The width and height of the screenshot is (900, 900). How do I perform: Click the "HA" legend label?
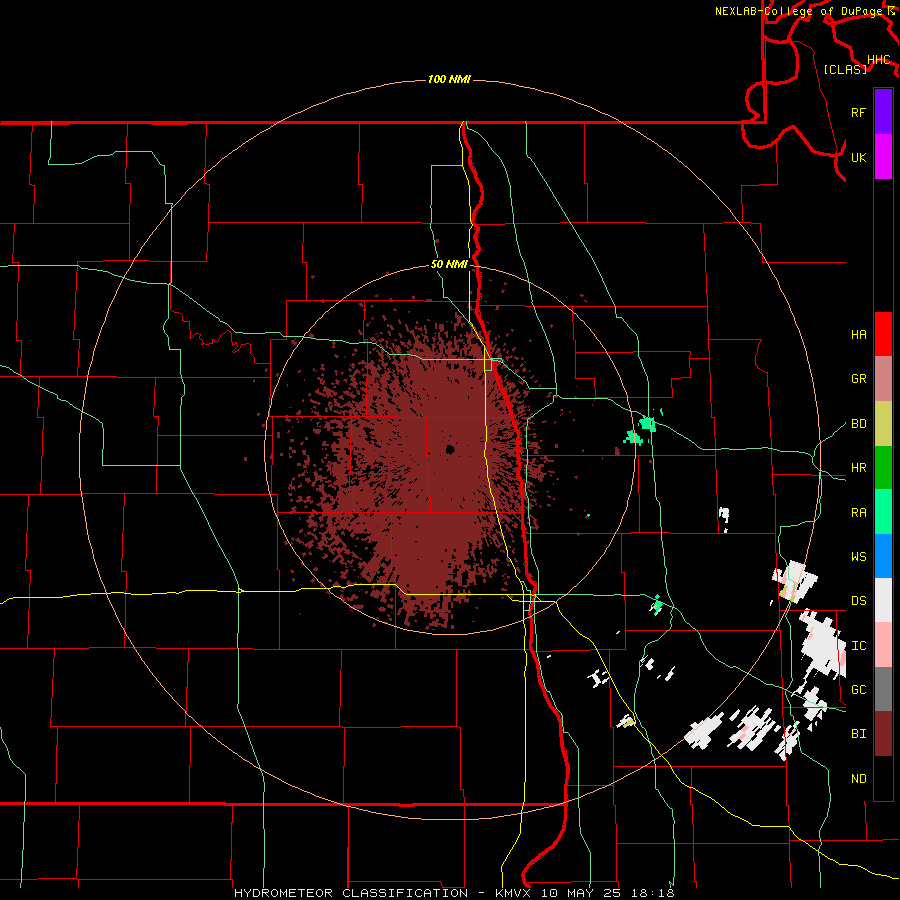(858, 335)
